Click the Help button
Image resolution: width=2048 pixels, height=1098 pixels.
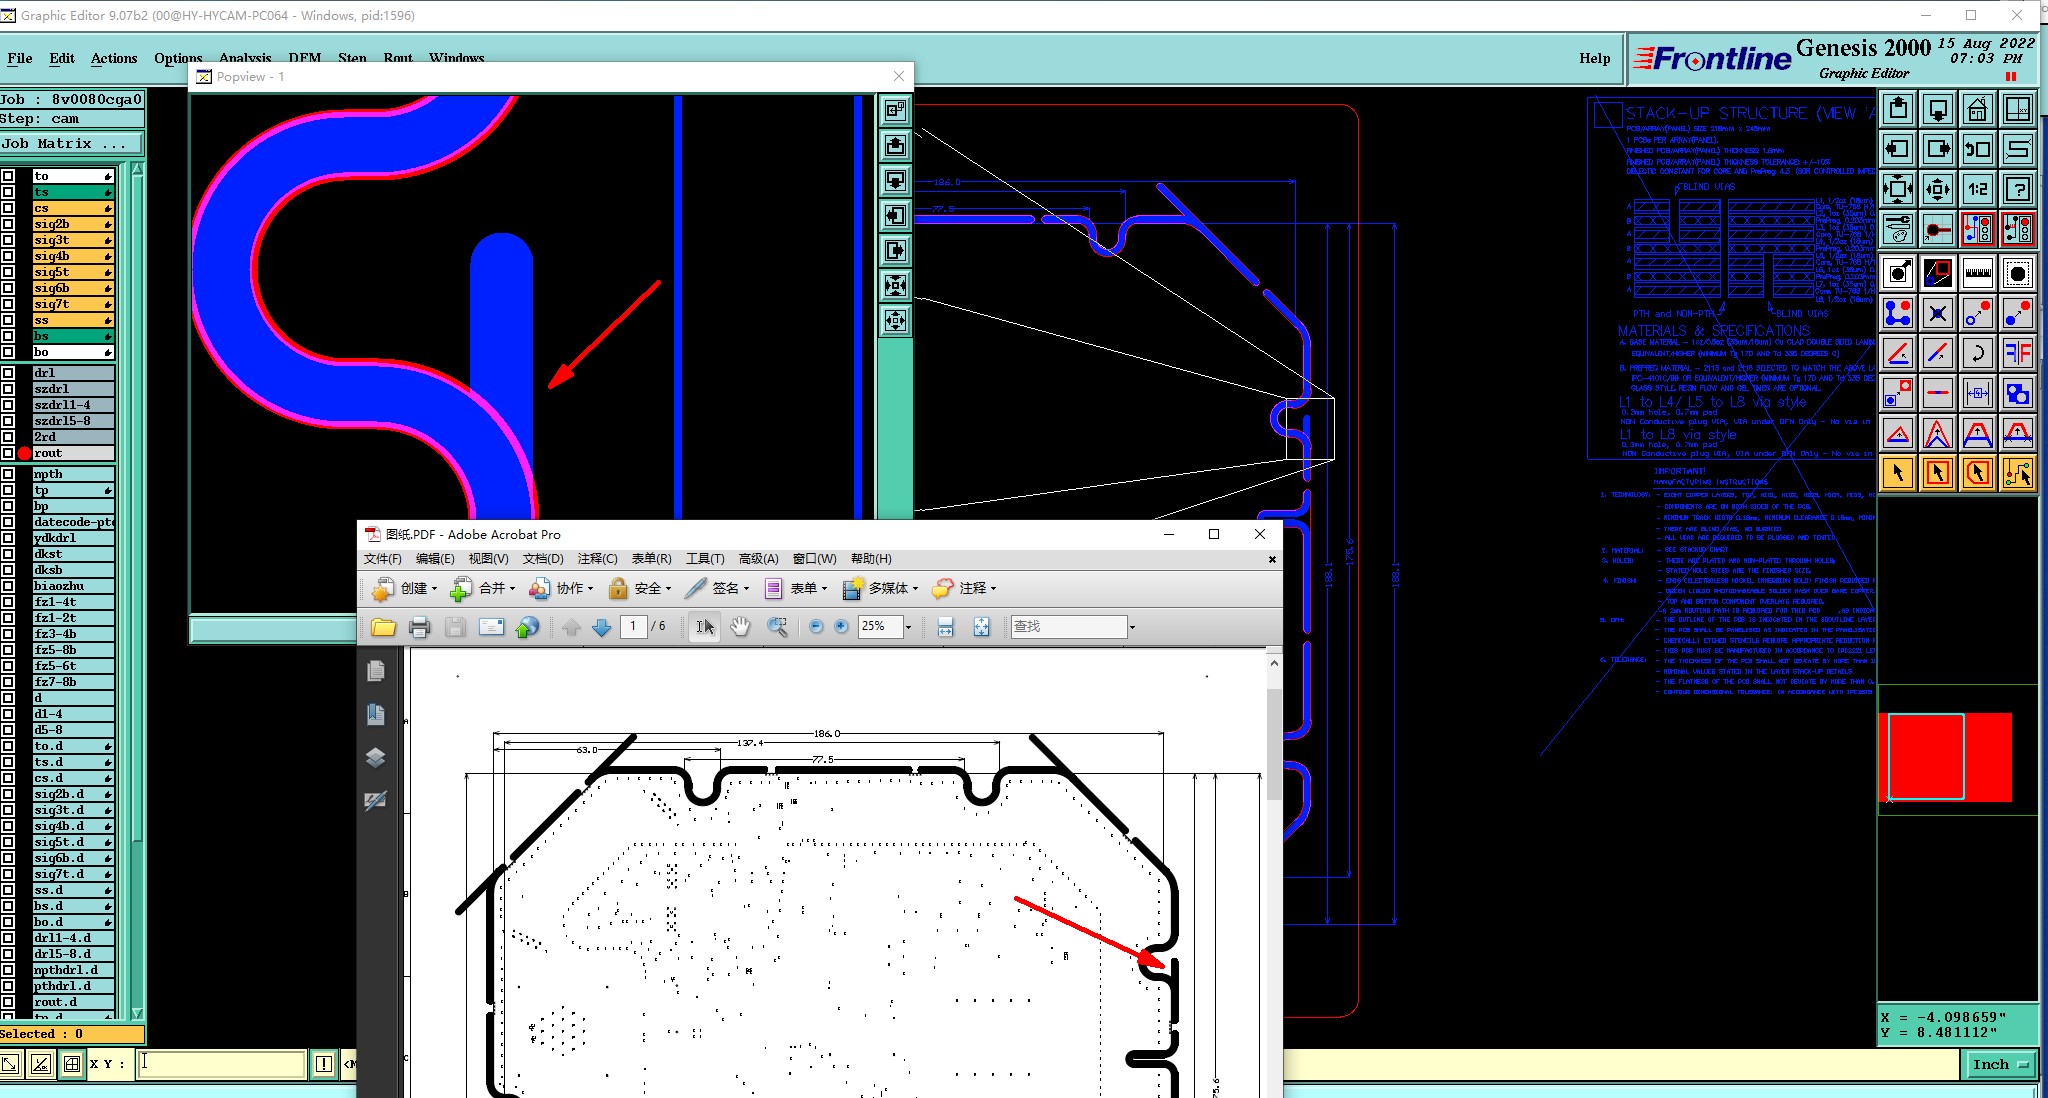pos(1594,58)
